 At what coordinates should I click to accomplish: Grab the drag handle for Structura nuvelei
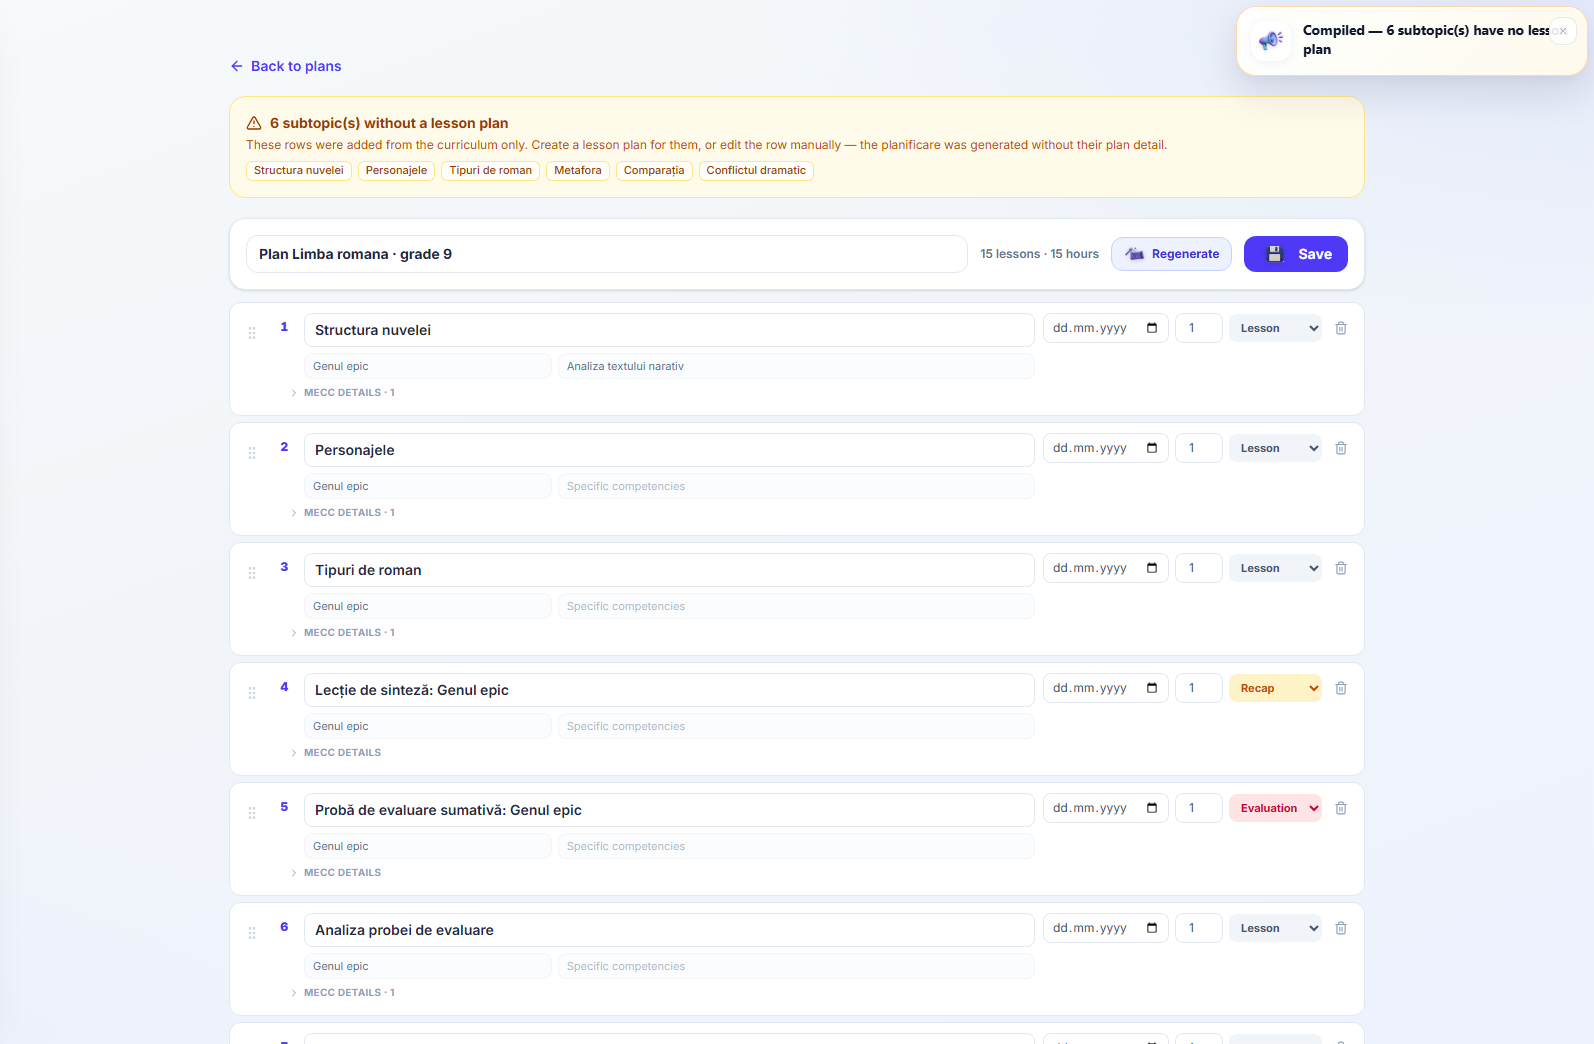252,333
